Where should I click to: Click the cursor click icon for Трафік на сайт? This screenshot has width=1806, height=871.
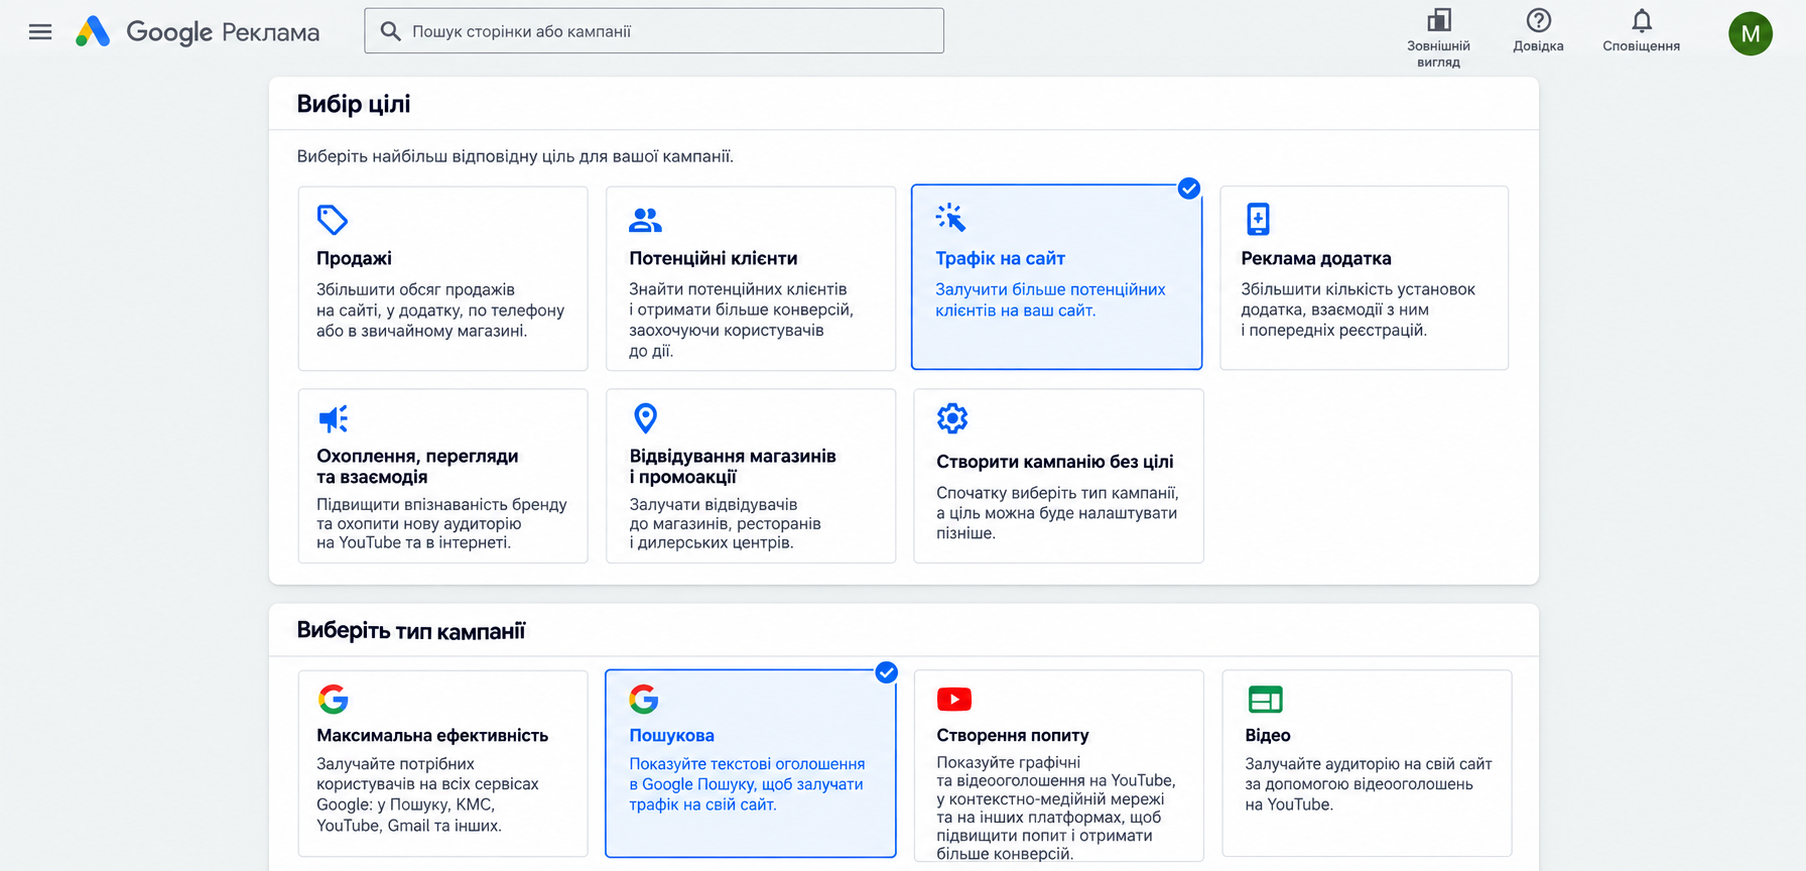point(950,218)
